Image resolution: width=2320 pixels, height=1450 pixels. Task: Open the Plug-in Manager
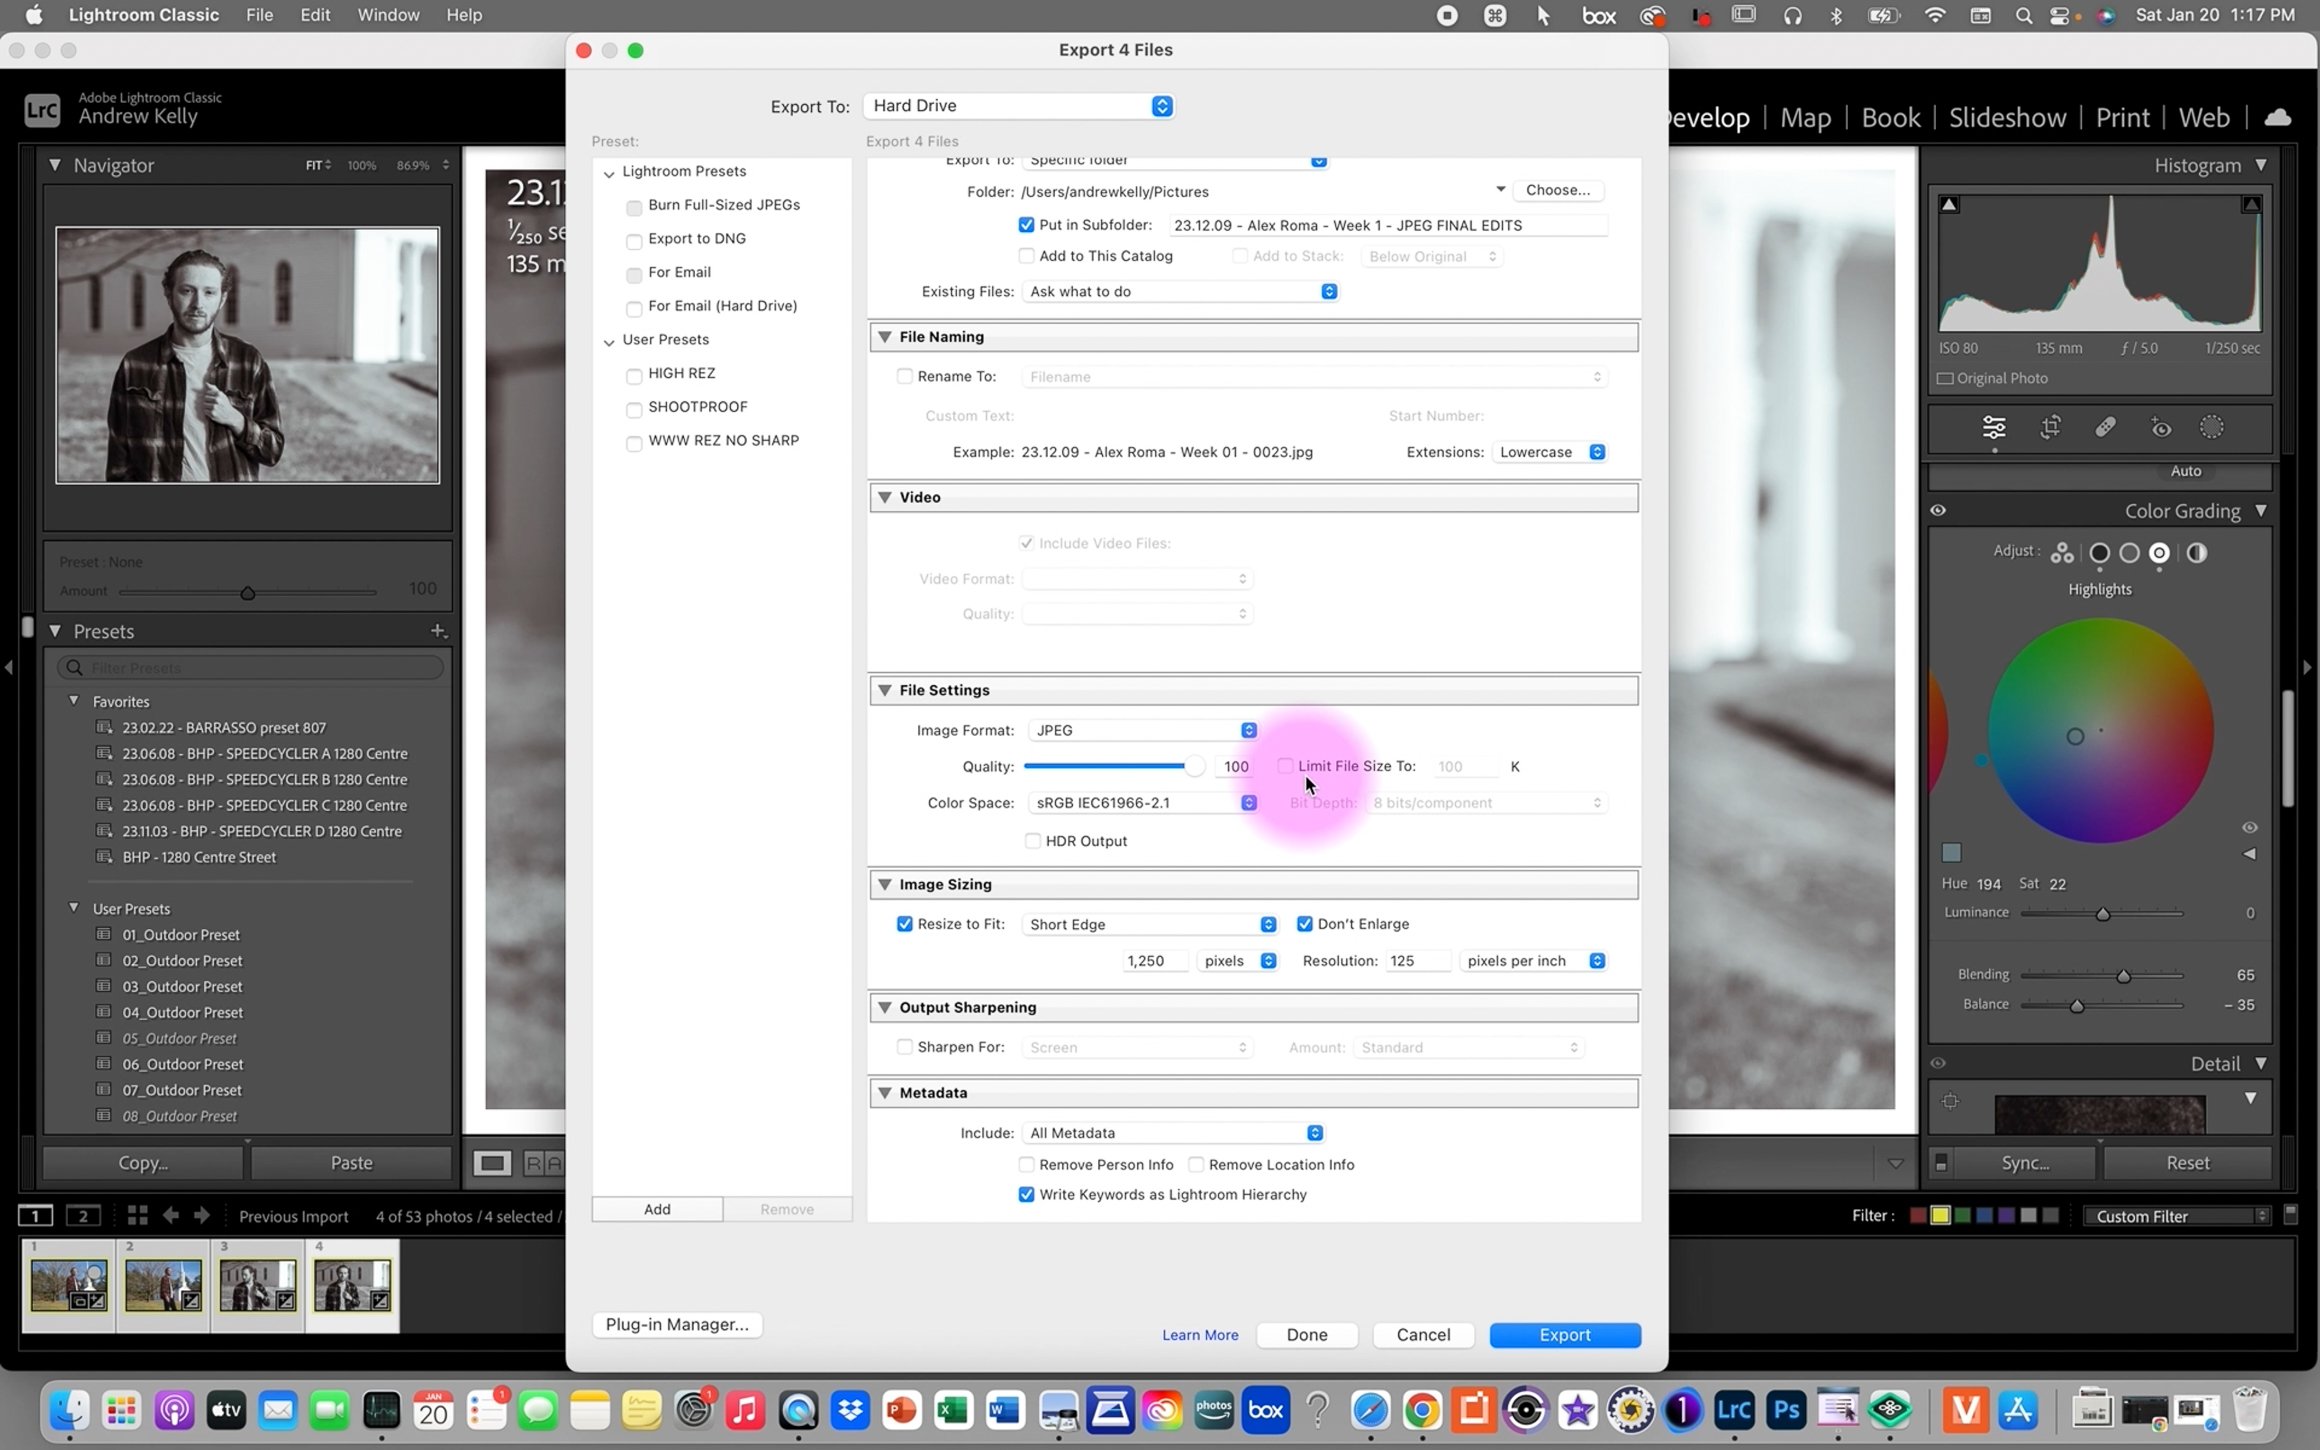click(677, 1324)
